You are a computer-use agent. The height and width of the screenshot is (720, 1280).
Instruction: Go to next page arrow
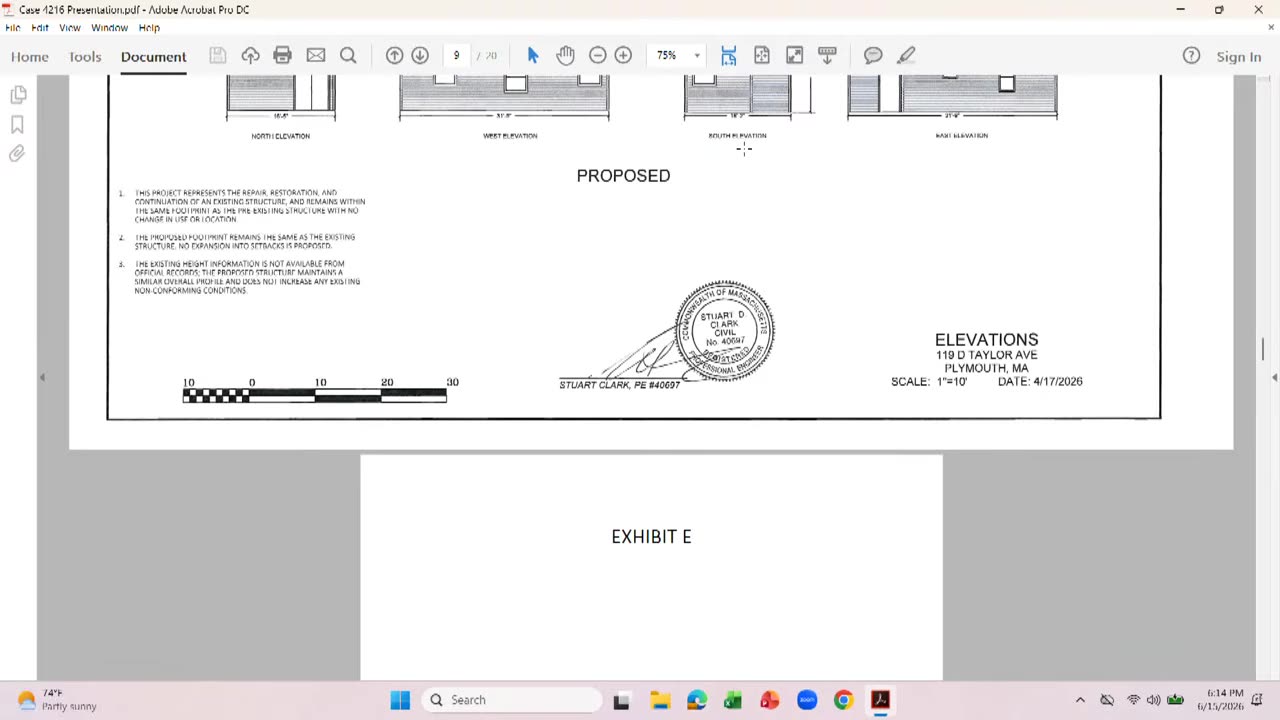(x=420, y=55)
